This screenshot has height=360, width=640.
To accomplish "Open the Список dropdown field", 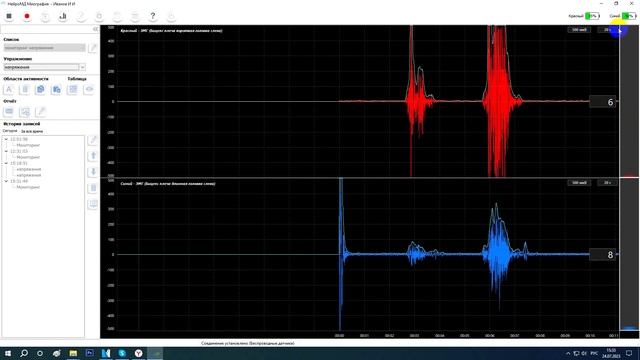I will tap(44, 48).
